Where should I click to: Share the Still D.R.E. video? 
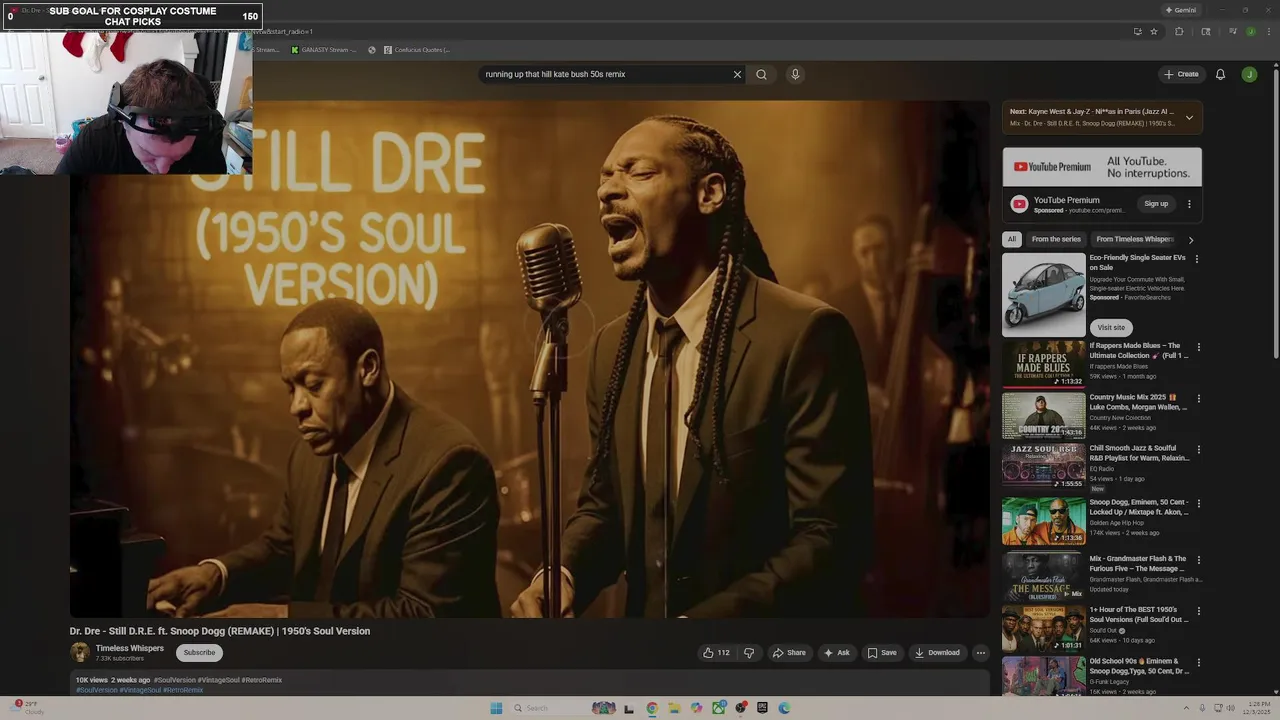(x=789, y=653)
